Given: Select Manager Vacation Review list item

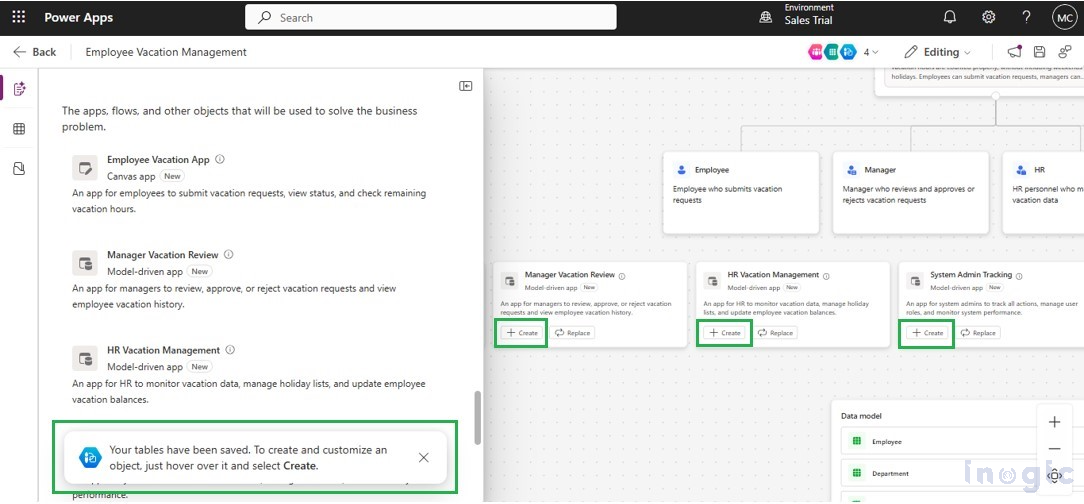Looking at the screenshot, I should (x=249, y=279).
